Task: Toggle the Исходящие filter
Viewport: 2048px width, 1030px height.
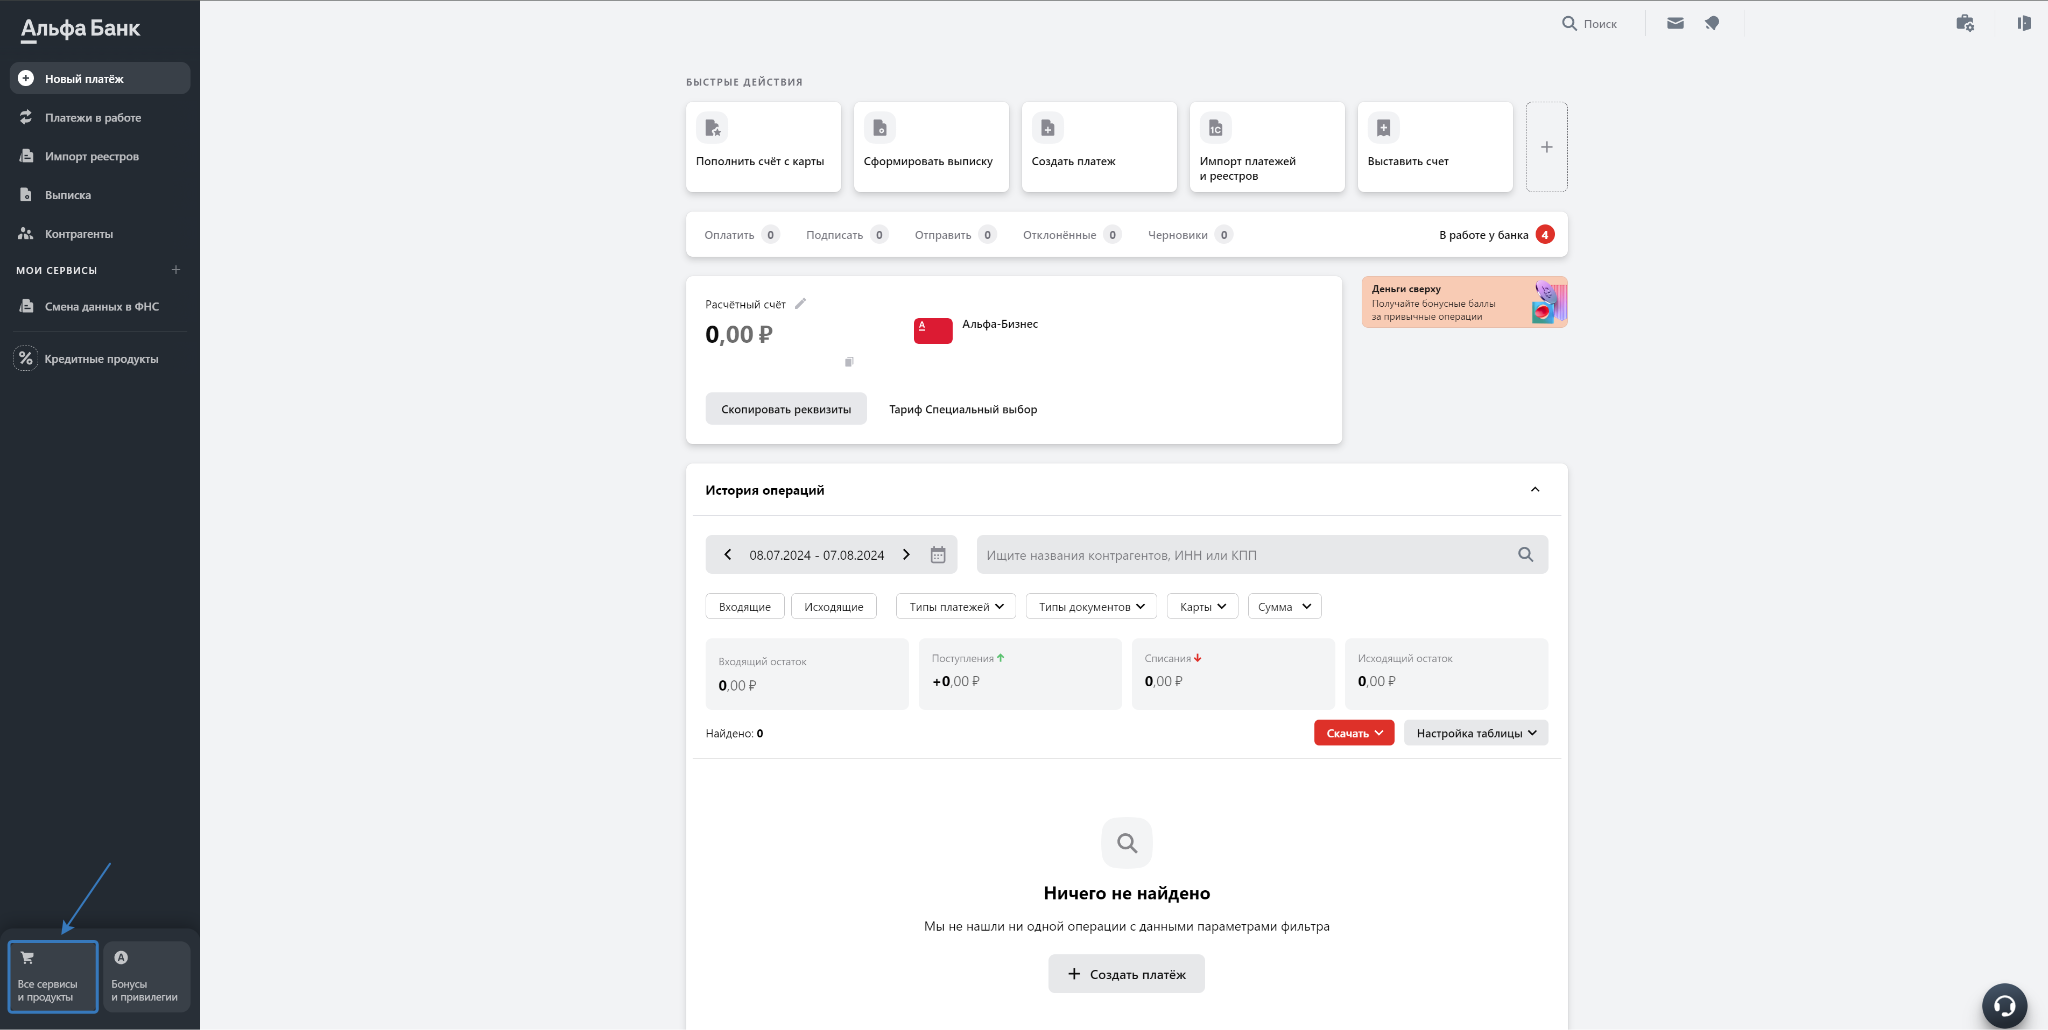Action: pyautogui.click(x=833, y=607)
